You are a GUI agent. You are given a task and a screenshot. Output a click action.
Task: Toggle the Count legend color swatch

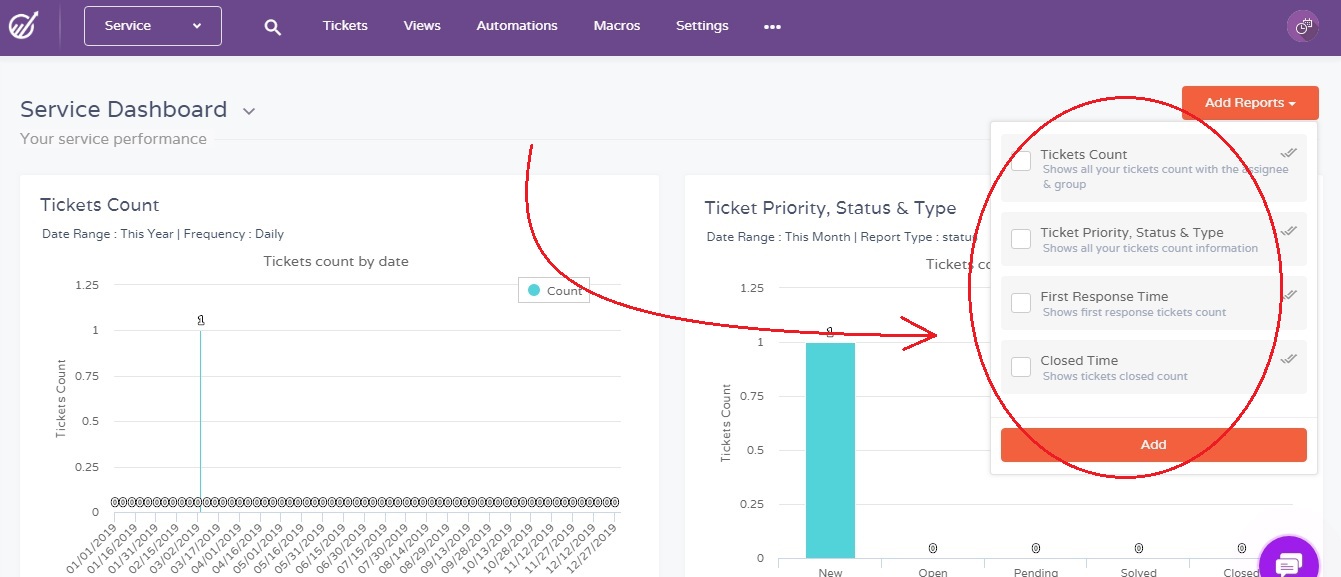pyautogui.click(x=534, y=291)
